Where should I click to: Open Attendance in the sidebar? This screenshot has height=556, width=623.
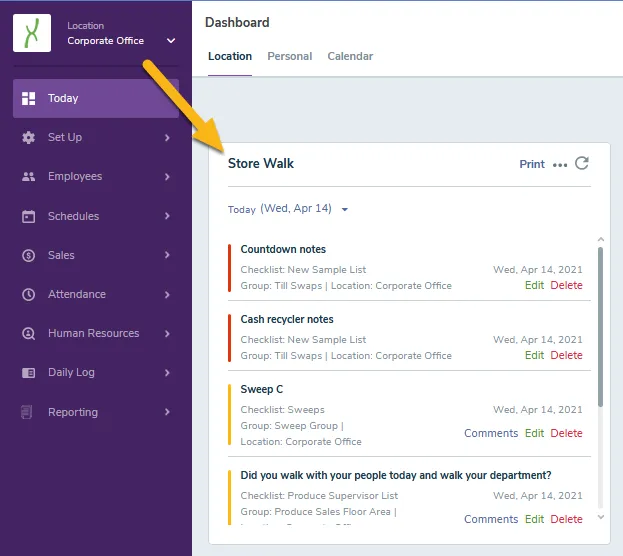(96, 294)
